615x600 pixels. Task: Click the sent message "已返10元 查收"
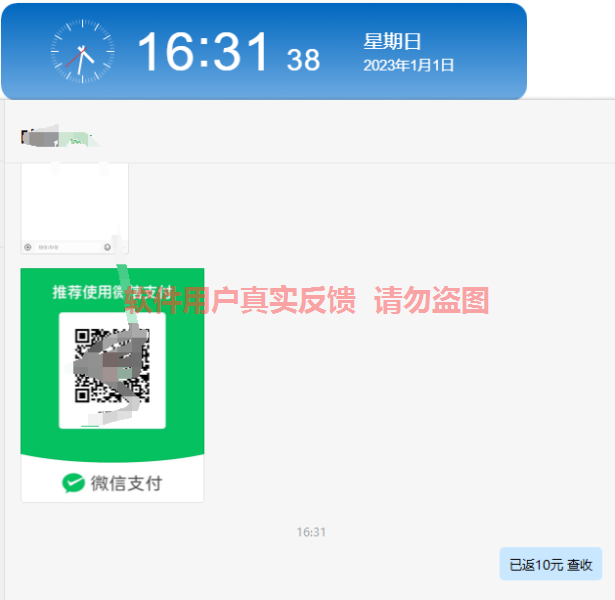(x=551, y=564)
